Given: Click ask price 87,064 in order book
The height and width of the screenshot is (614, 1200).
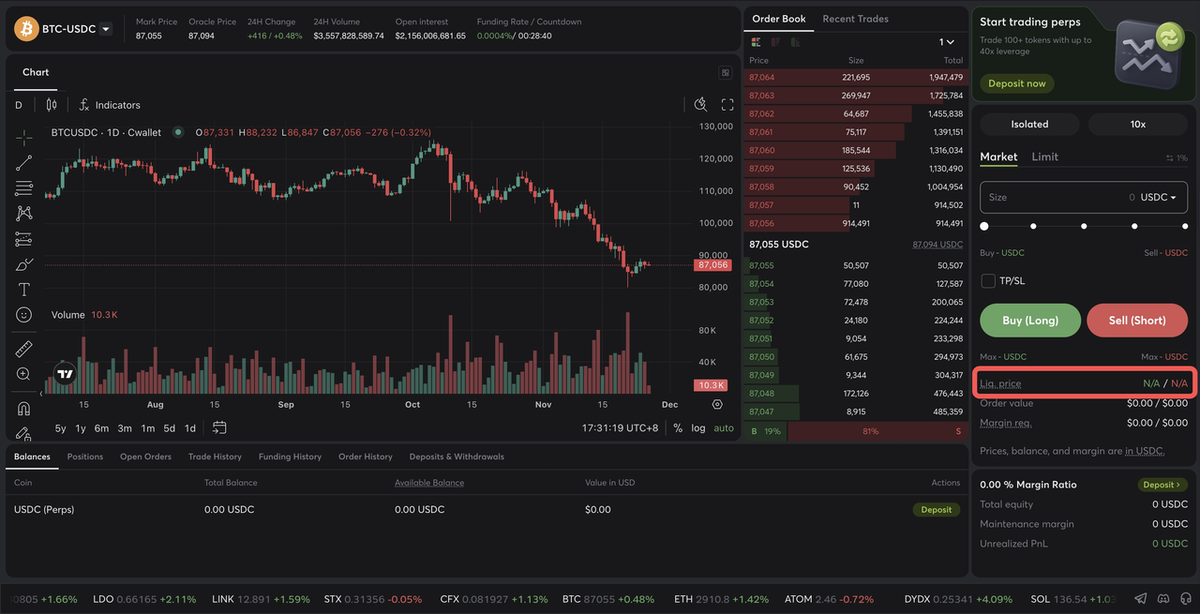Looking at the screenshot, I should (761, 77).
